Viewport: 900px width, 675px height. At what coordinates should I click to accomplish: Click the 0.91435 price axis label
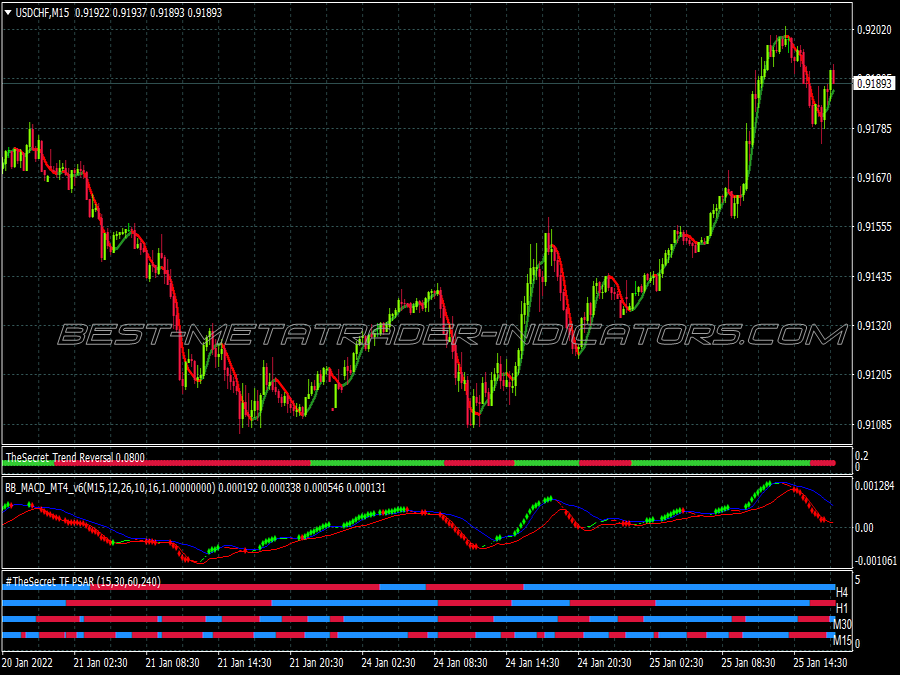pos(874,277)
